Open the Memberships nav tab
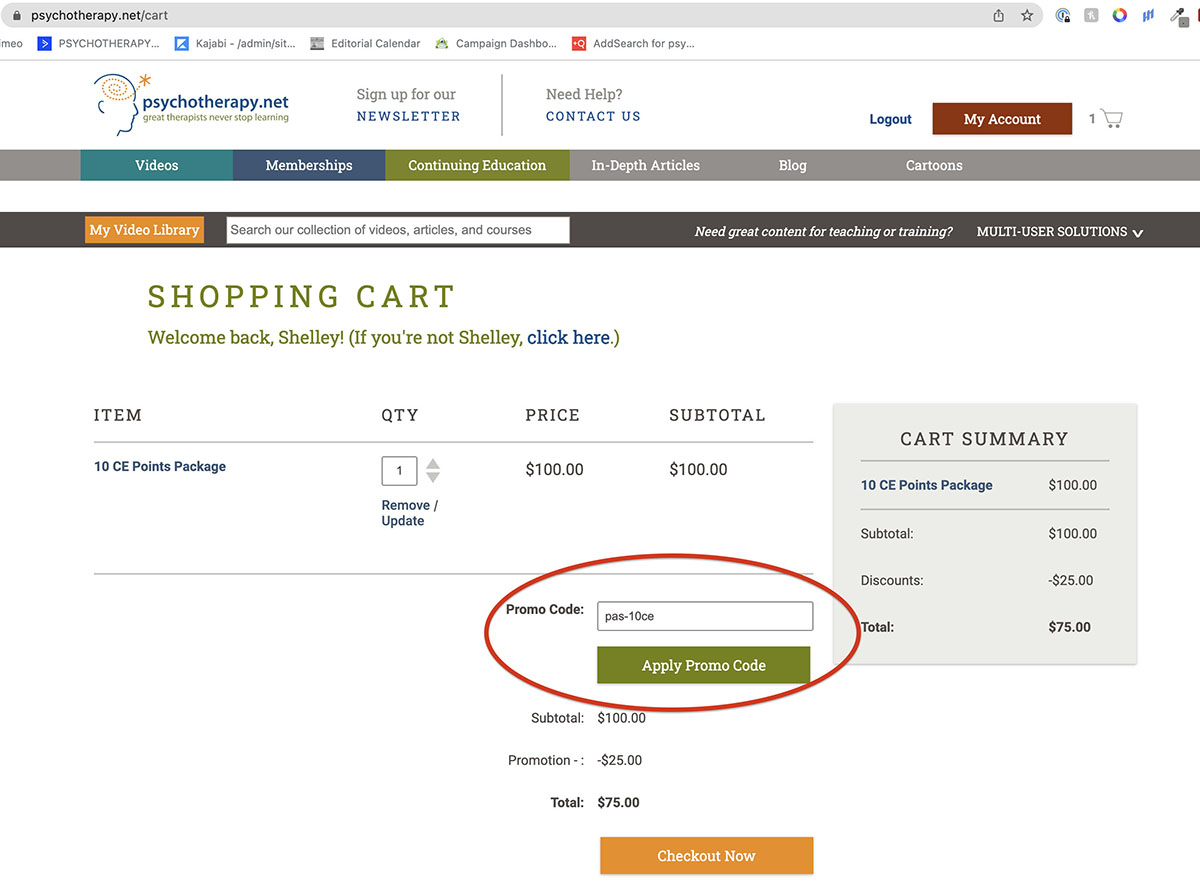The height and width of the screenshot is (894, 1200). (x=309, y=165)
